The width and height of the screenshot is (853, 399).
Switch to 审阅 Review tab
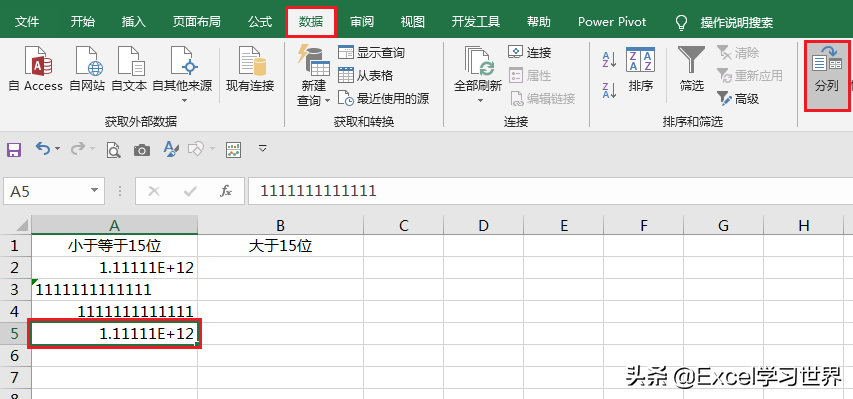[362, 22]
